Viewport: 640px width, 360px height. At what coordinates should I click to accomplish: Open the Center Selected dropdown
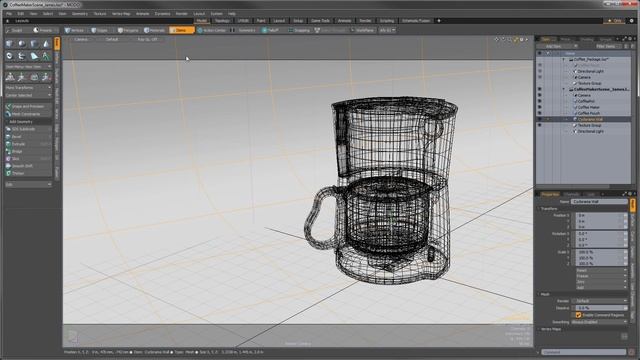pyautogui.click(x=28, y=95)
